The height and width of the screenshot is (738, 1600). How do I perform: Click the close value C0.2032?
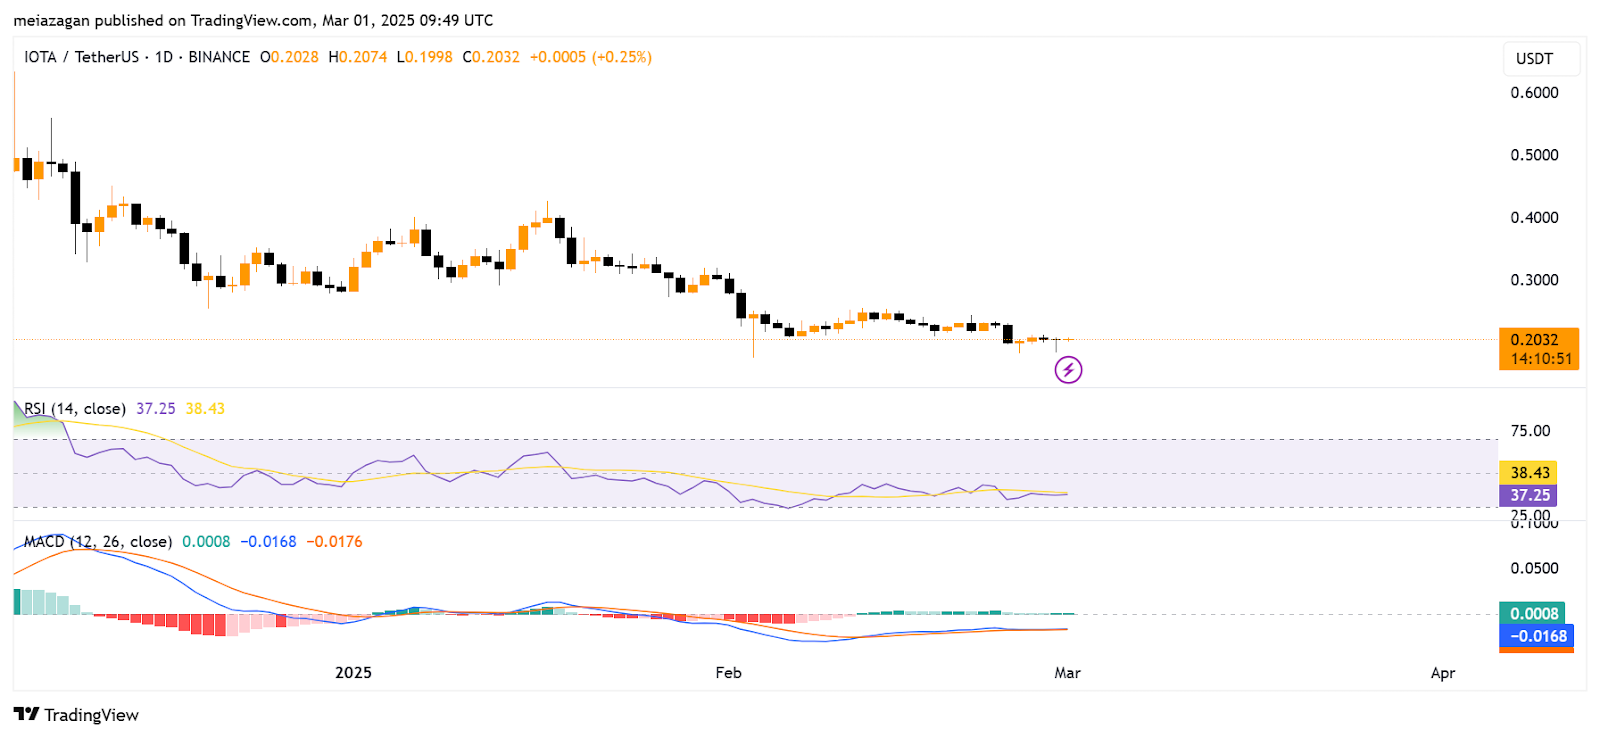tap(491, 57)
